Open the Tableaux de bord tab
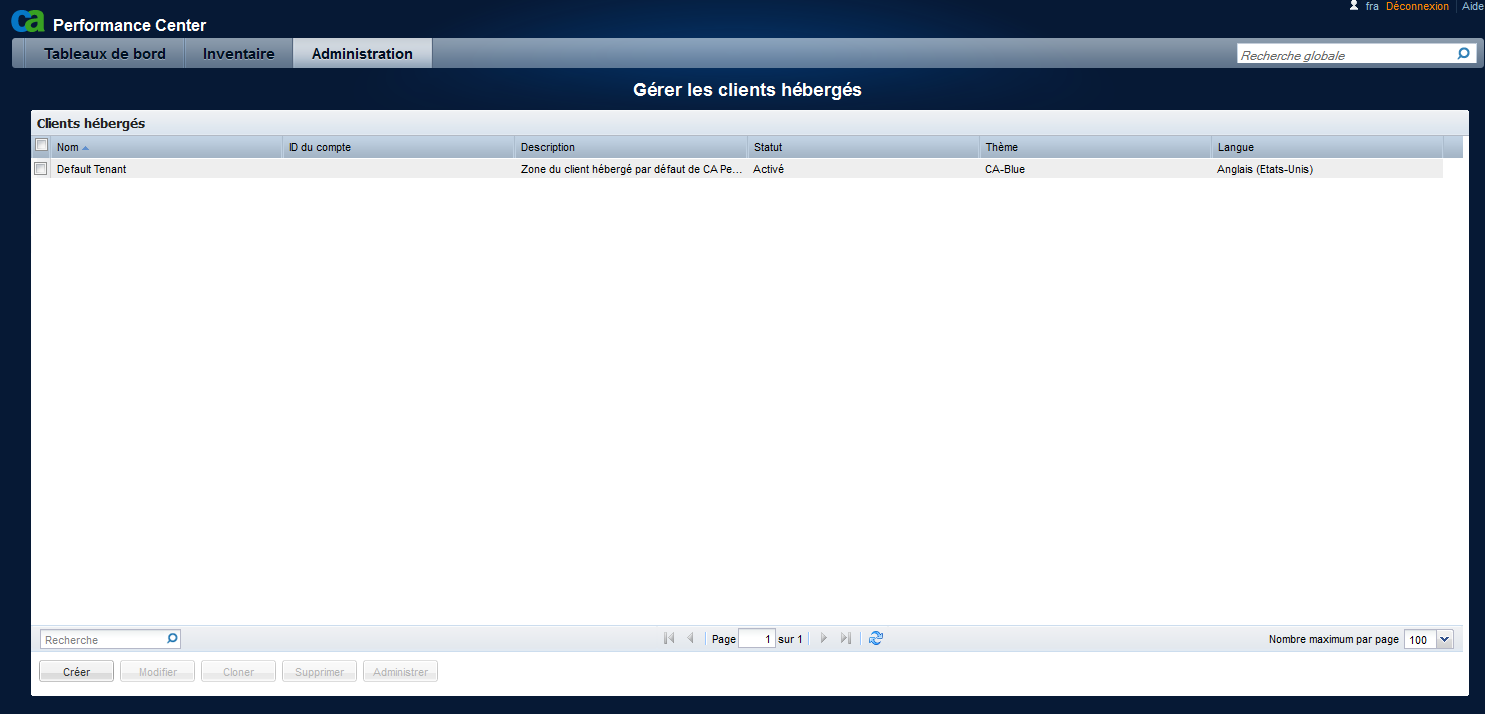 click(x=105, y=54)
